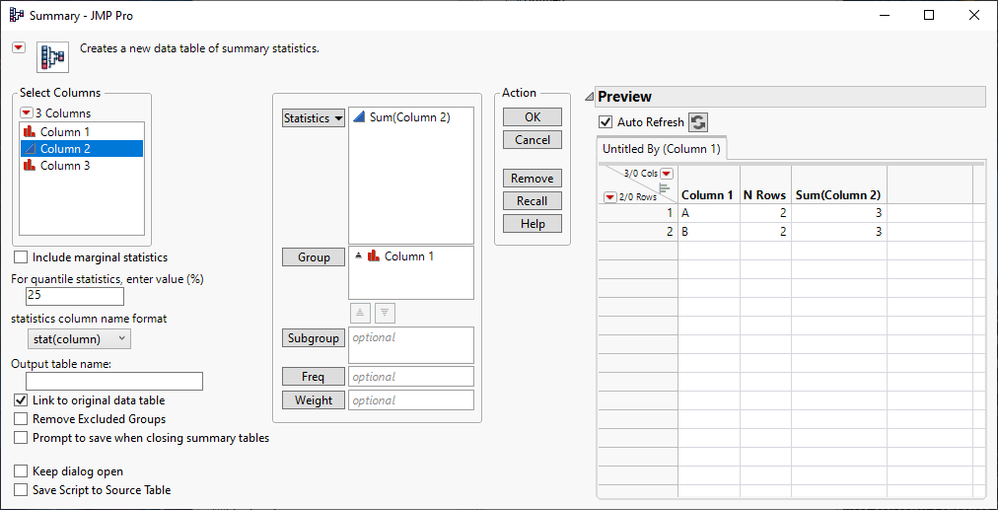Open the Cols red triangle menu in preview

tap(666, 173)
